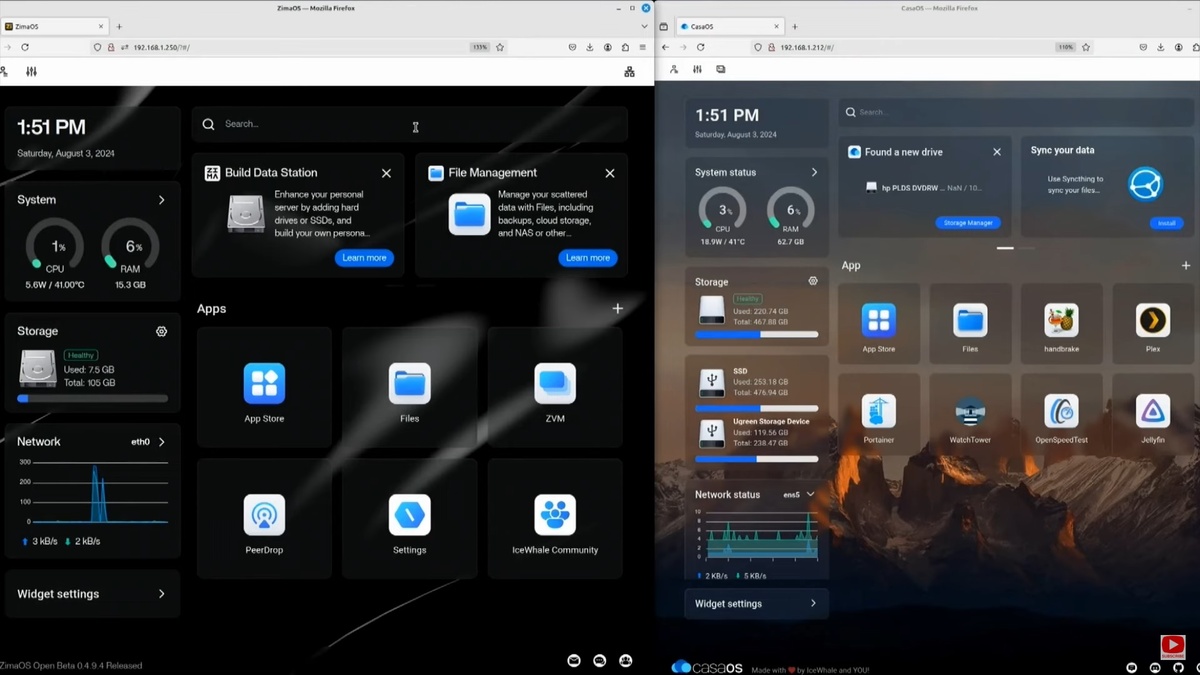Click GitHub icon in CasaOS footer

[x=1179, y=667]
